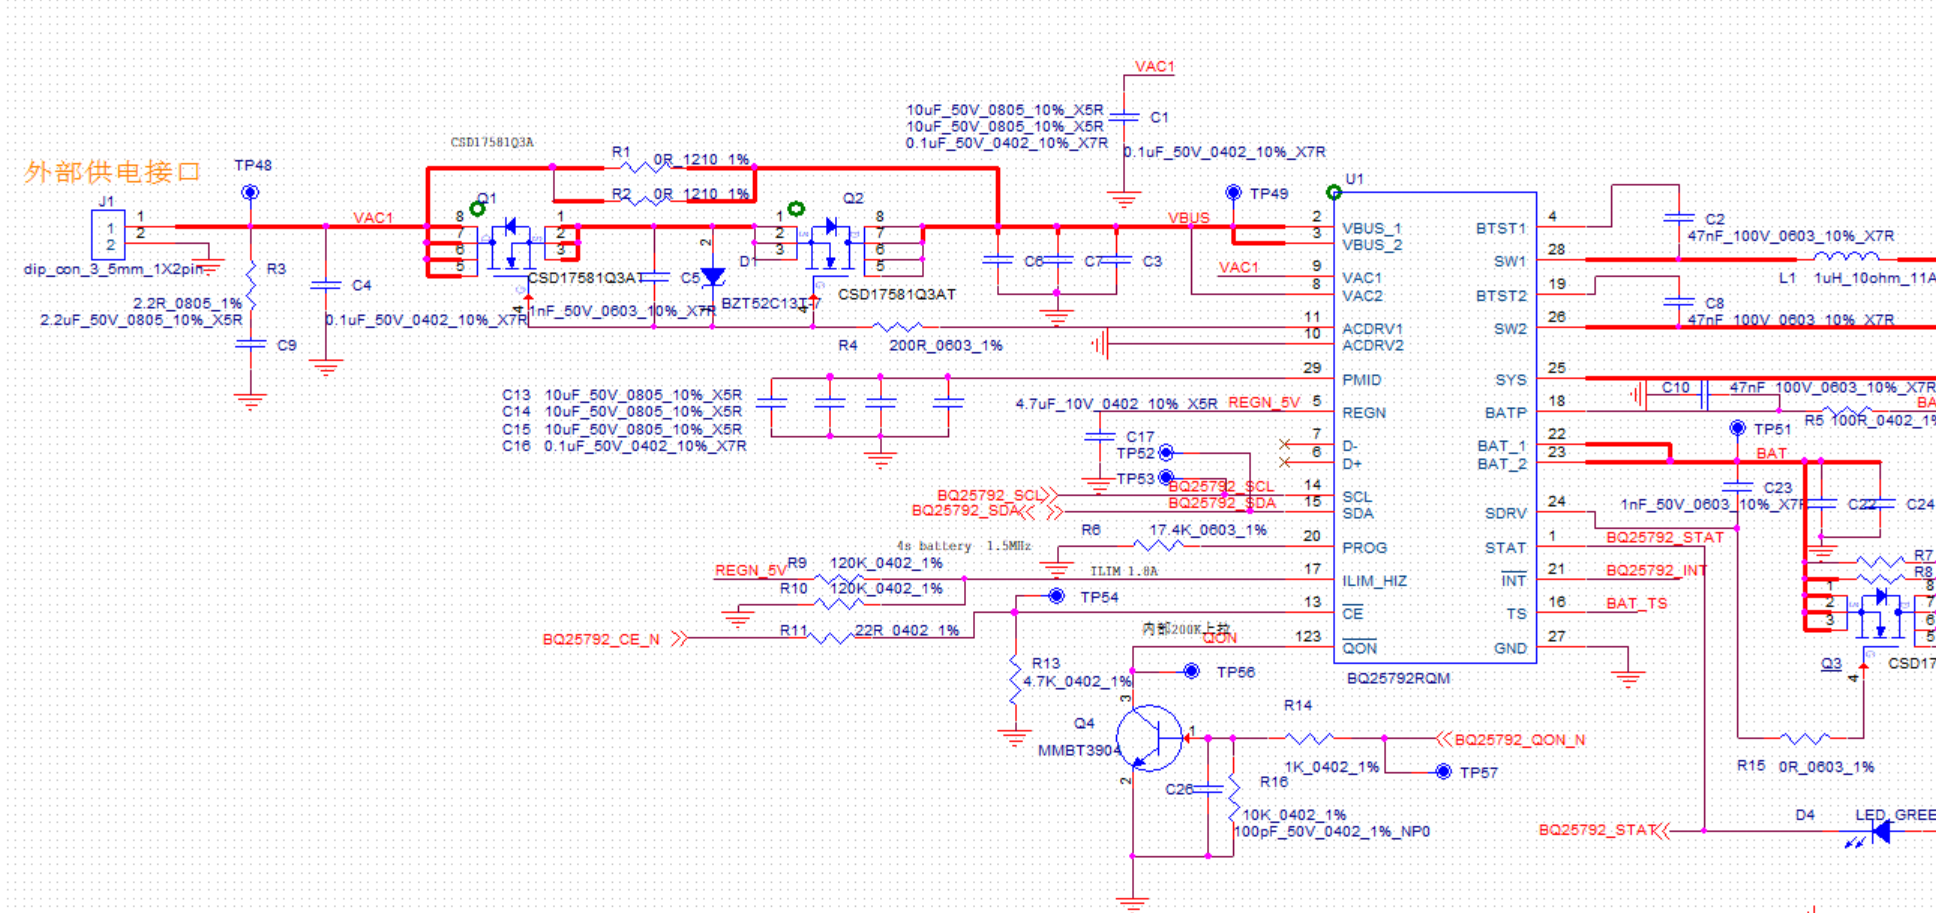The image size is (1936, 913).
Task: Click the D1 zener diode symbol
Action: tap(712, 275)
